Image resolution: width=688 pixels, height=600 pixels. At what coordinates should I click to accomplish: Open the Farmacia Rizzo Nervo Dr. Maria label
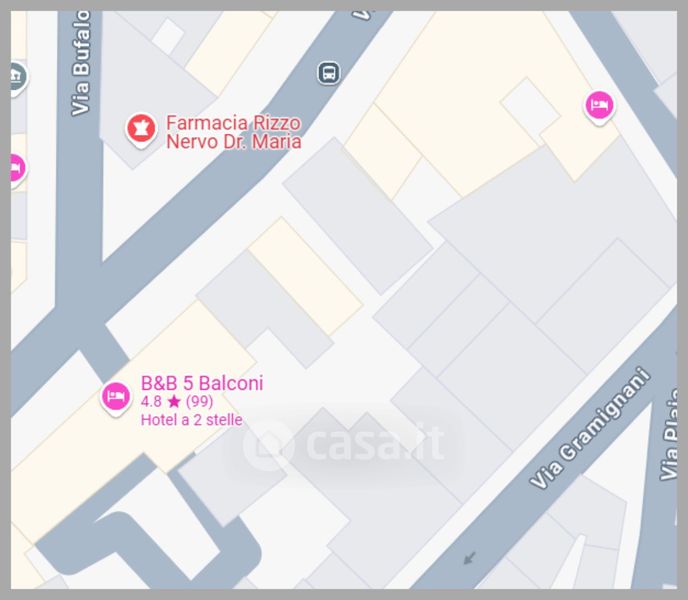tap(233, 132)
